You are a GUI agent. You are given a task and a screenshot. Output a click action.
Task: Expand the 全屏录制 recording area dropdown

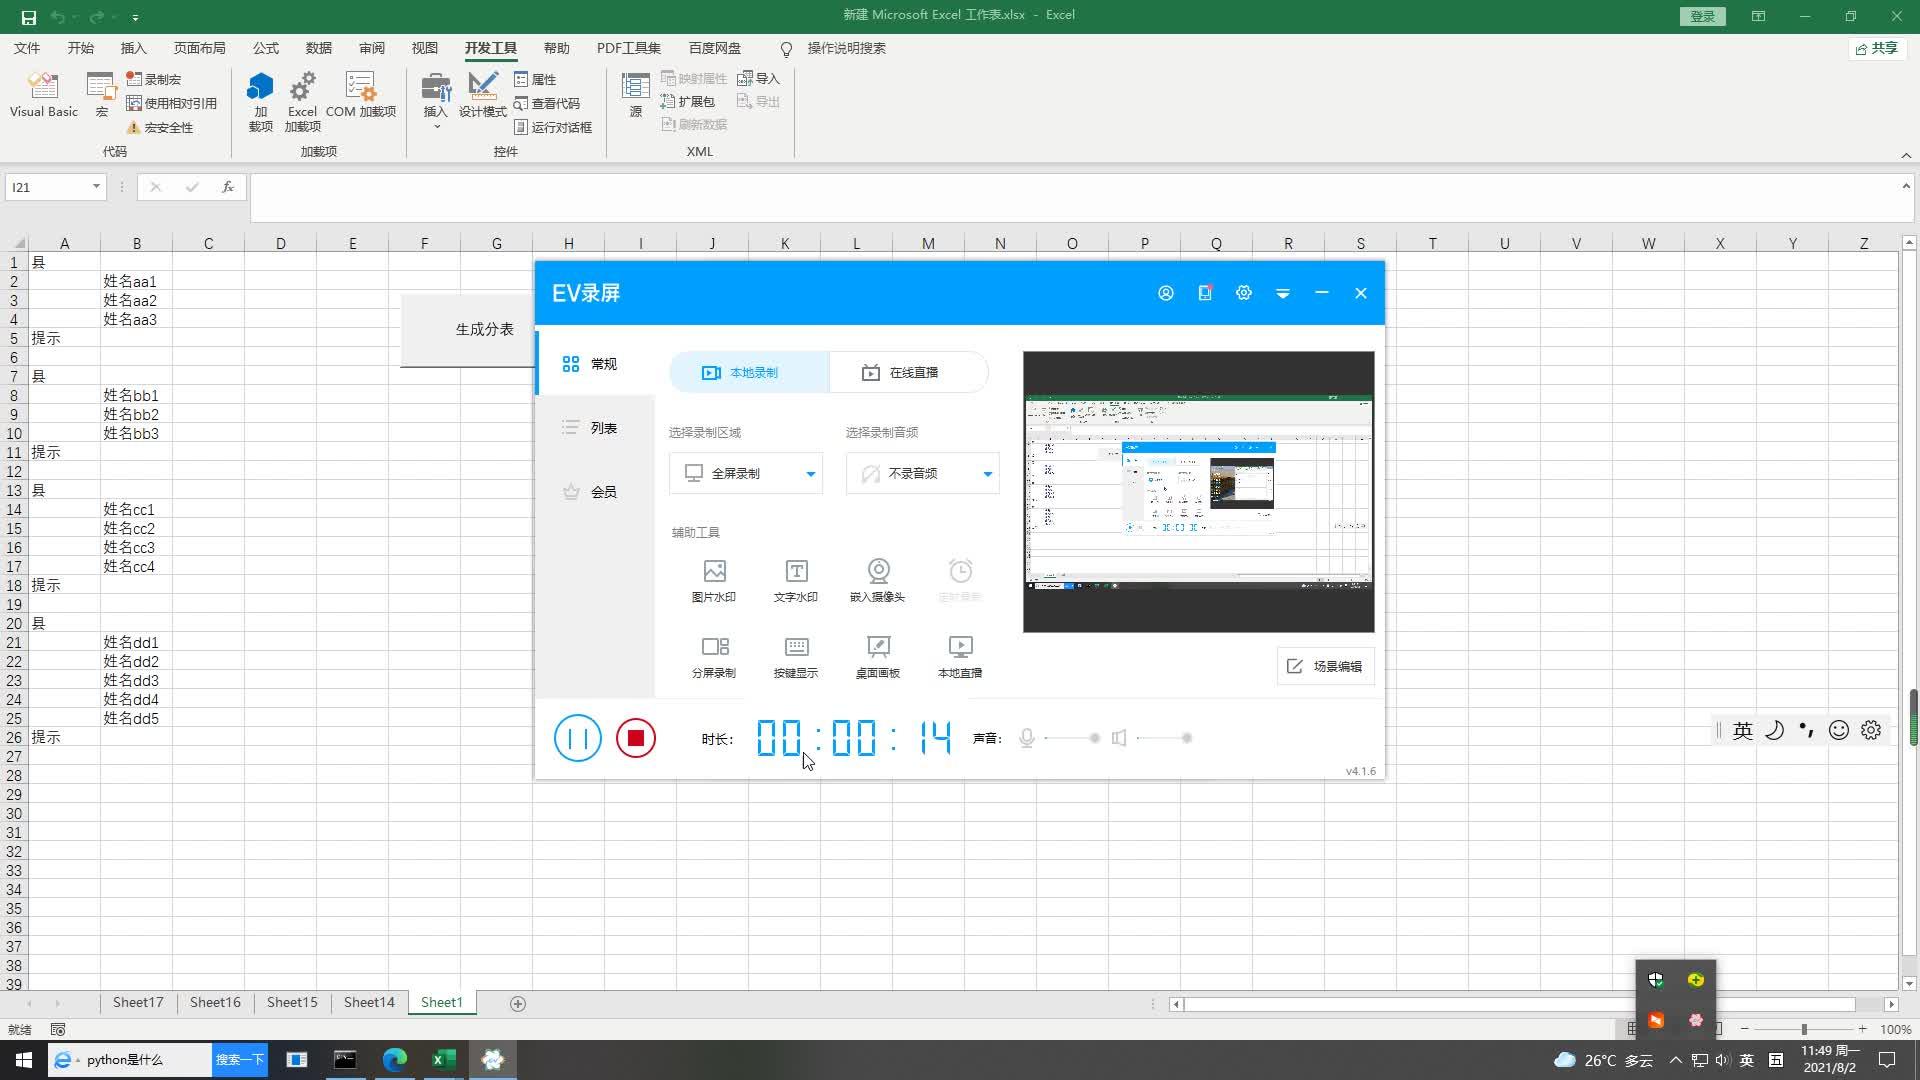click(810, 474)
